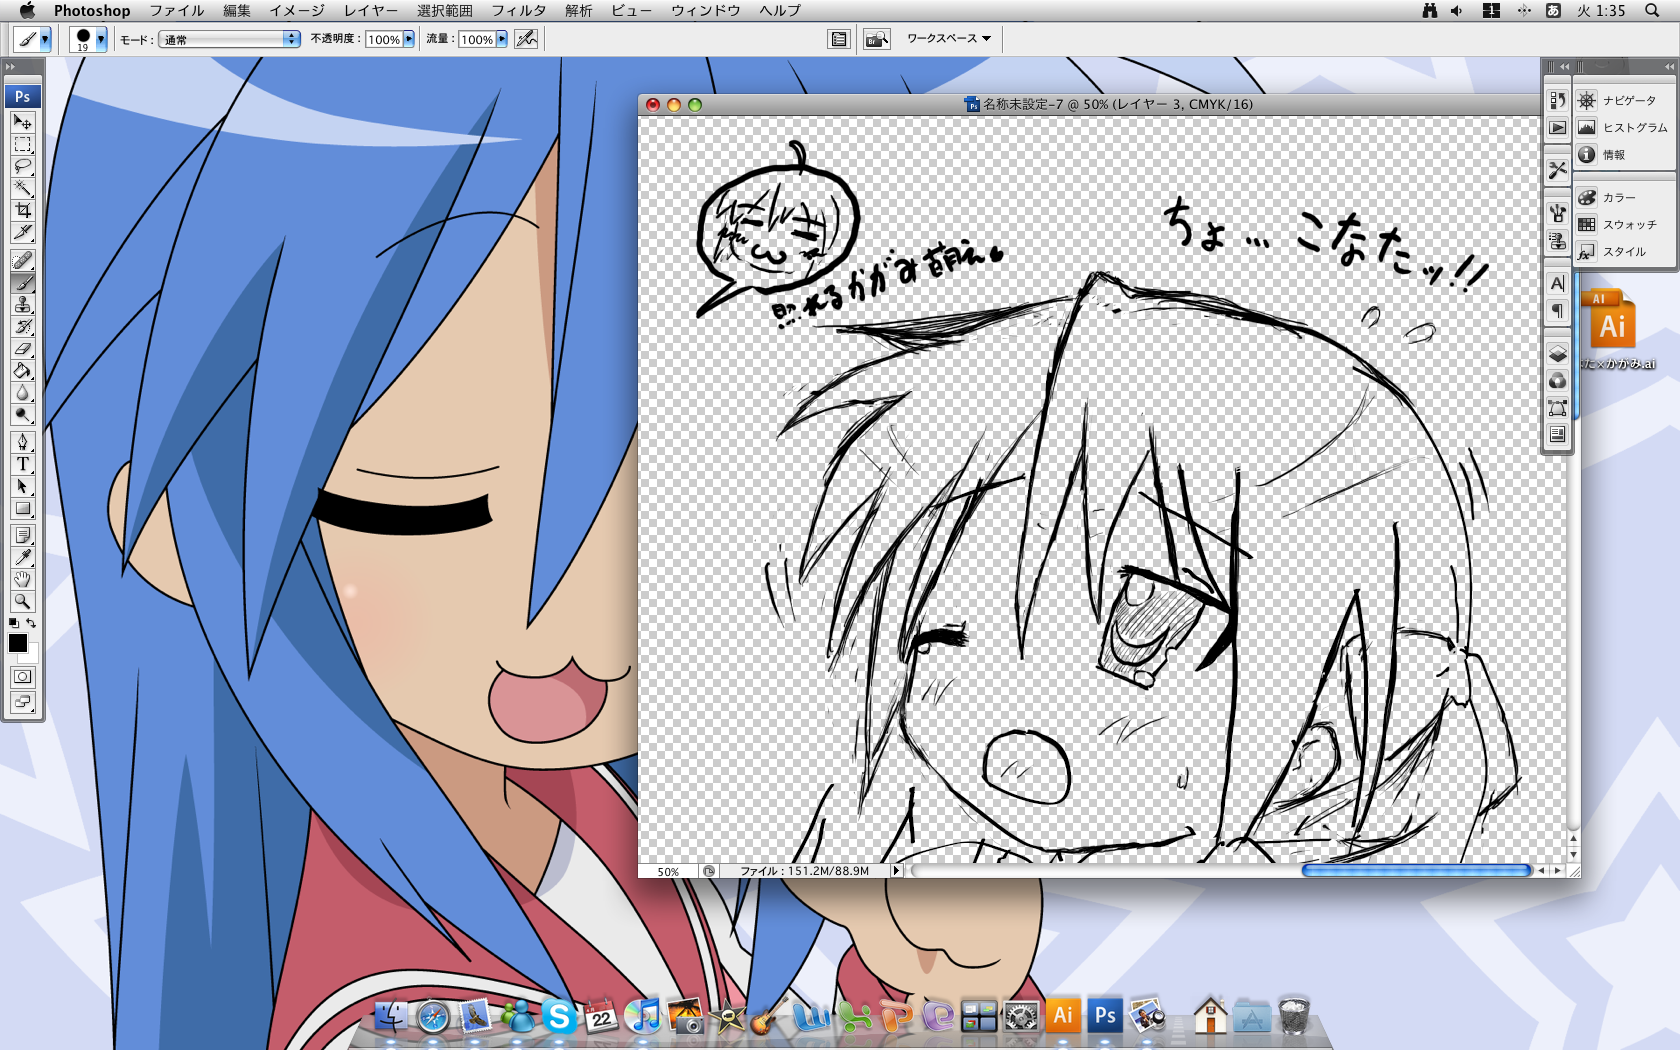Click the document zoom 50% field

tap(668, 871)
